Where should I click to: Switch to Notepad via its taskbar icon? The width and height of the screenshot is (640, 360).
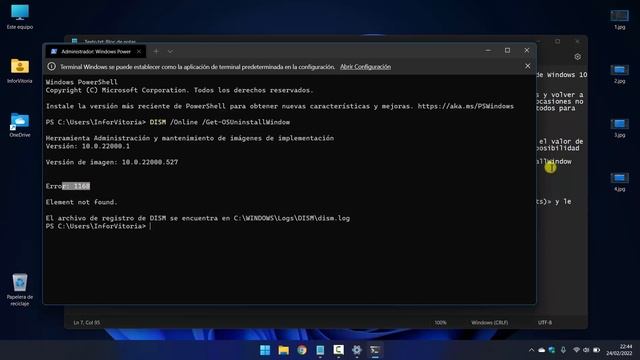click(x=320, y=350)
